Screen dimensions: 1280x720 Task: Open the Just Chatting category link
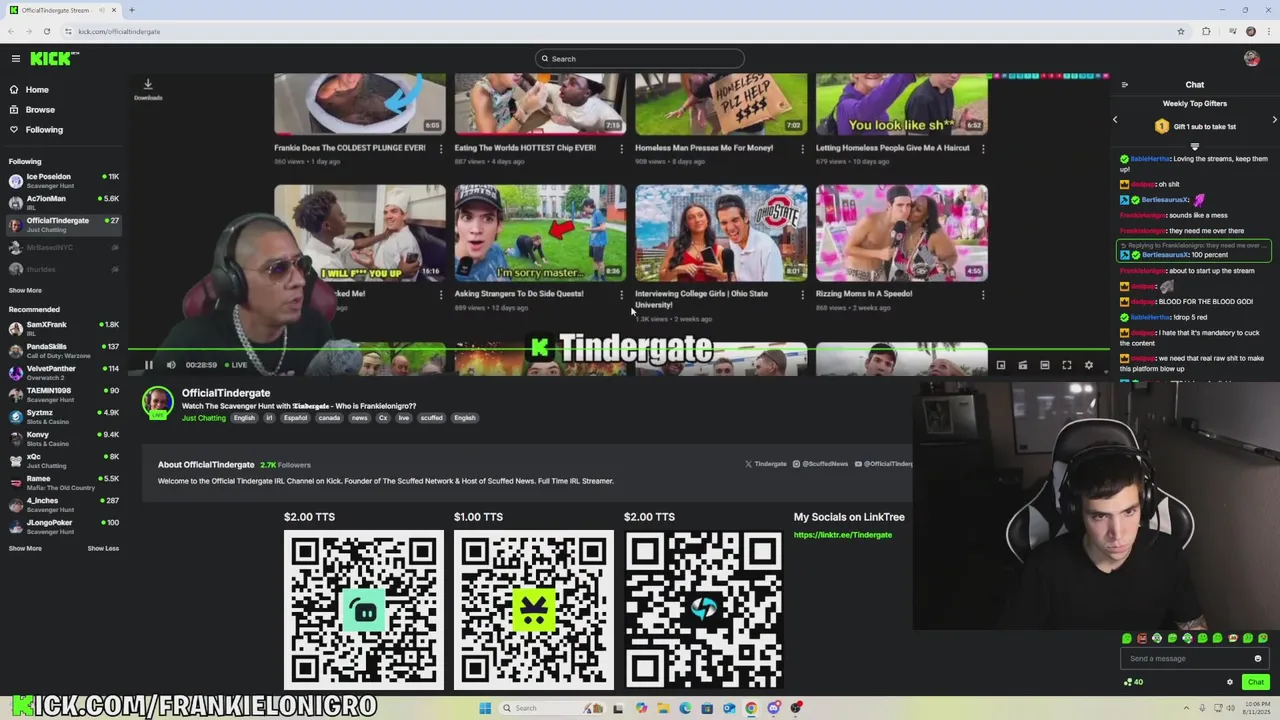click(204, 418)
